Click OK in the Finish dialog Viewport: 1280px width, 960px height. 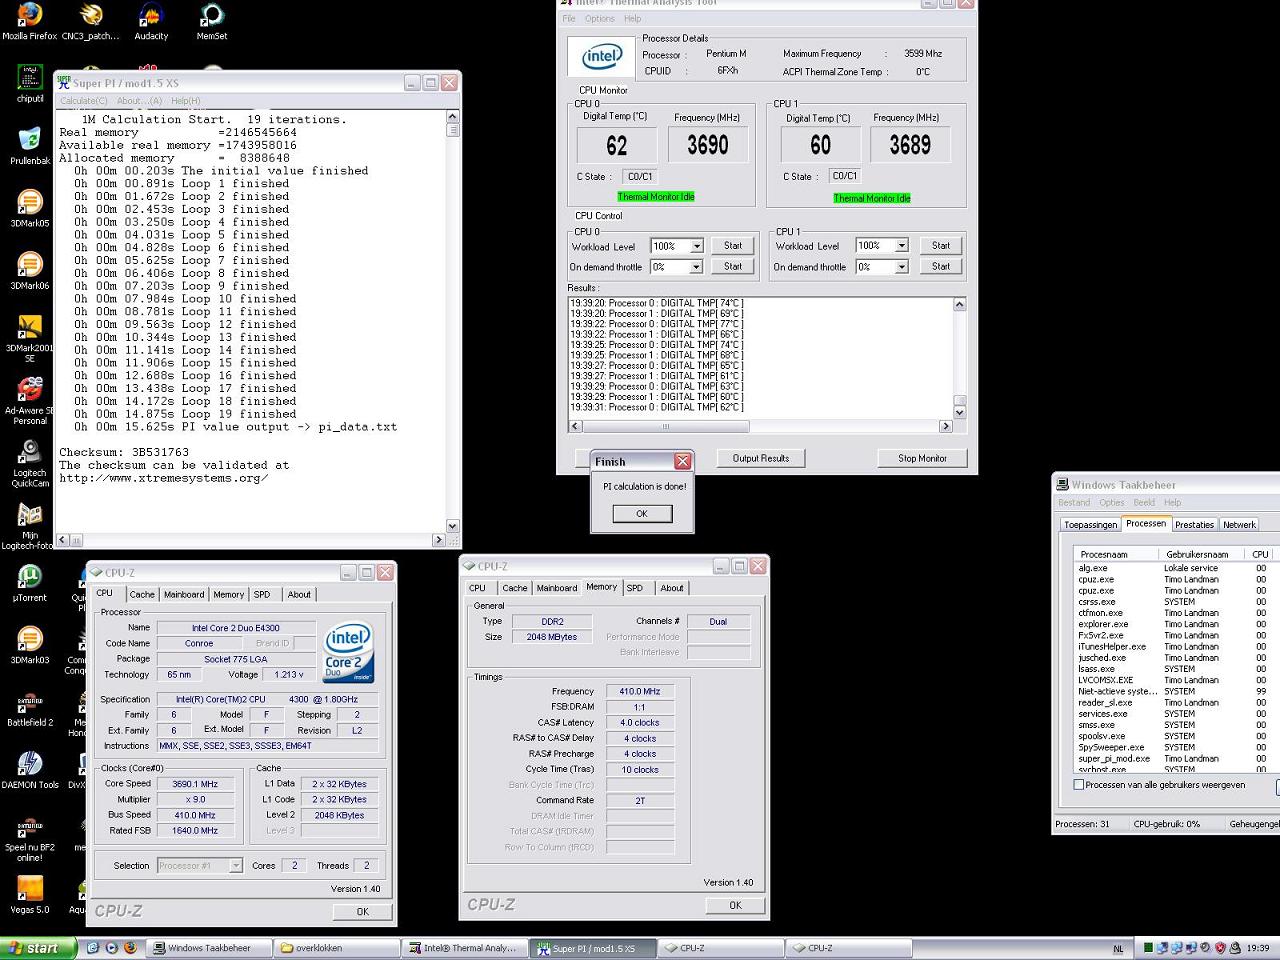click(642, 514)
